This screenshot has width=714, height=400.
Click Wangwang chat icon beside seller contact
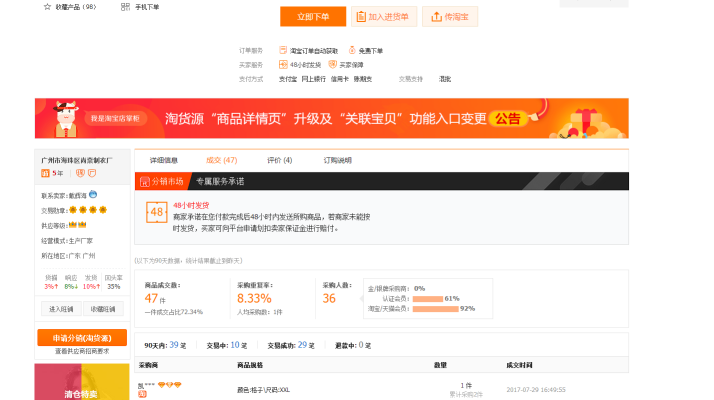click(93, 193)
